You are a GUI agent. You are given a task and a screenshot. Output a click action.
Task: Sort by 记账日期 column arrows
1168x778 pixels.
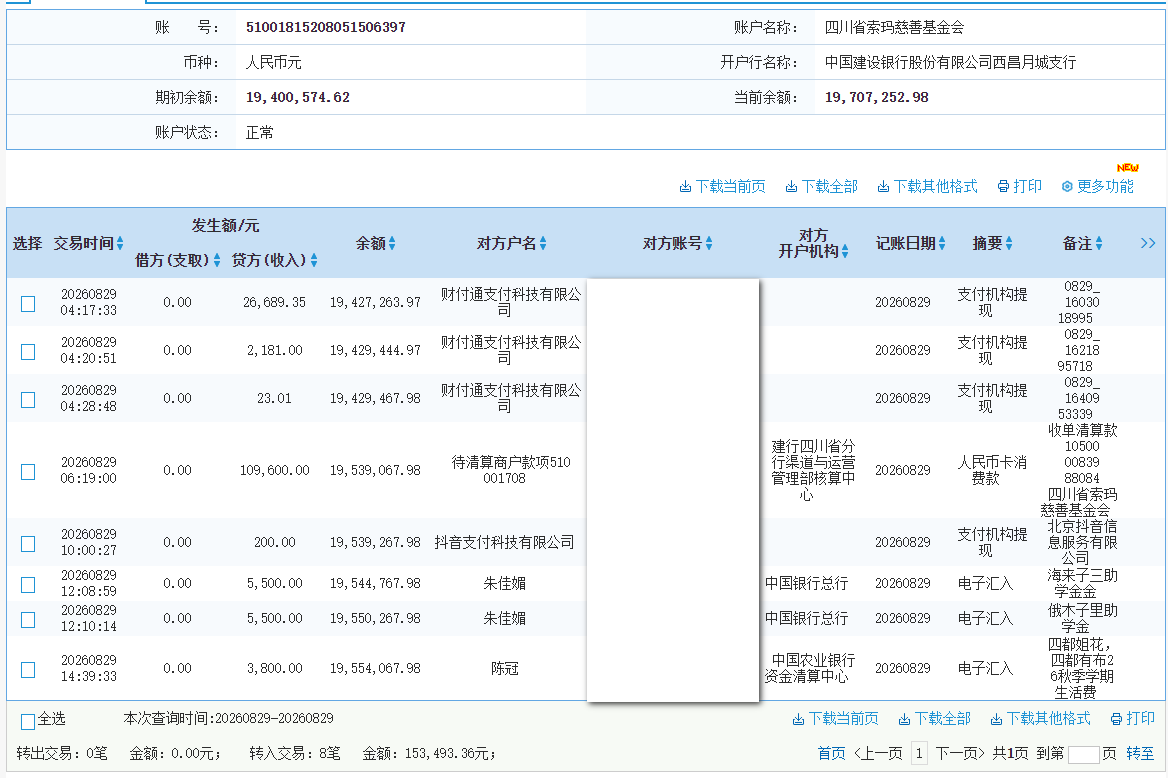pyautogui.click(x=942, y=244)
